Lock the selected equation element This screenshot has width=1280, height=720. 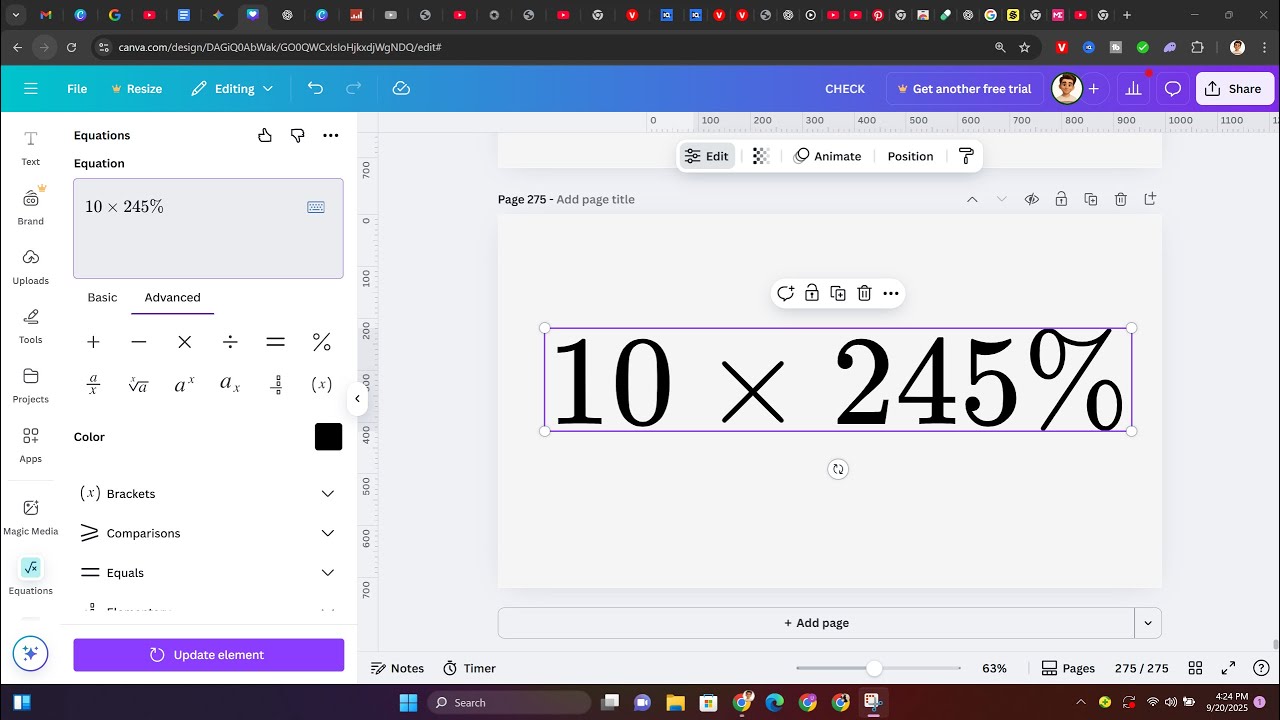click(812, 293)
